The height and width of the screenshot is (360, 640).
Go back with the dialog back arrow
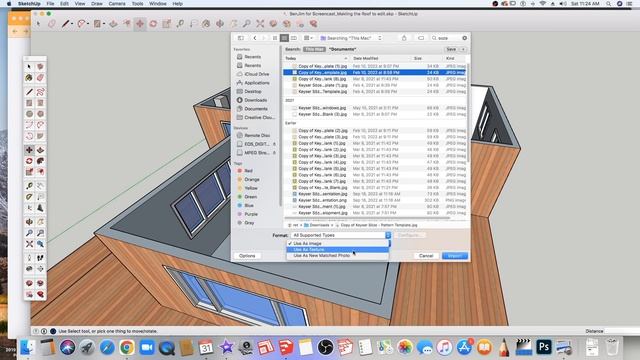click(x=255, y=38)
